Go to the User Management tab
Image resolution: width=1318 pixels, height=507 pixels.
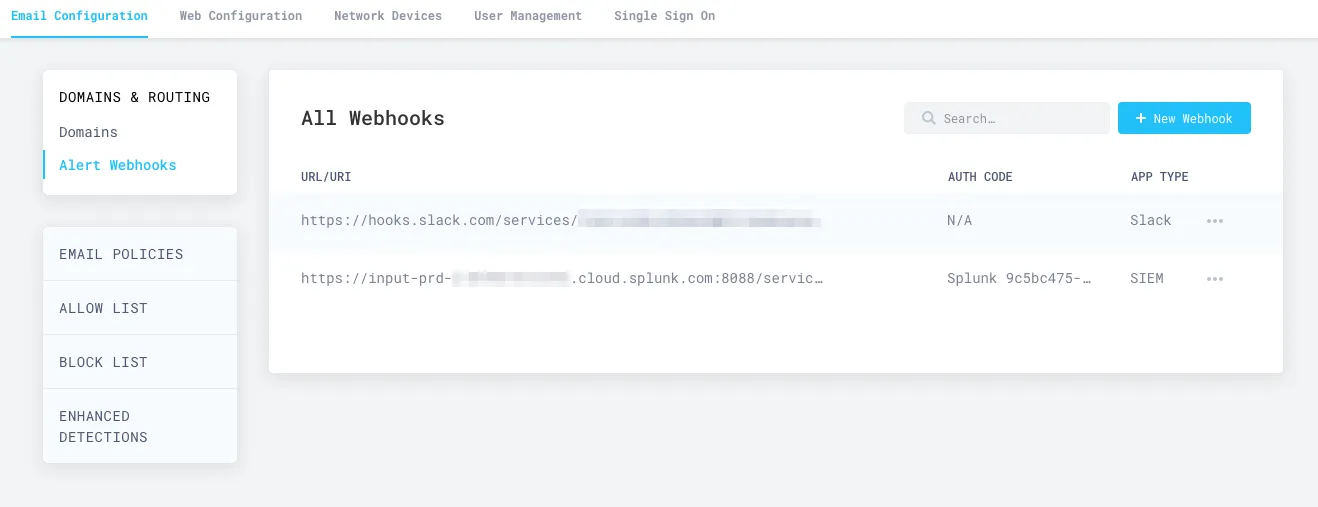tap(527, 16)
